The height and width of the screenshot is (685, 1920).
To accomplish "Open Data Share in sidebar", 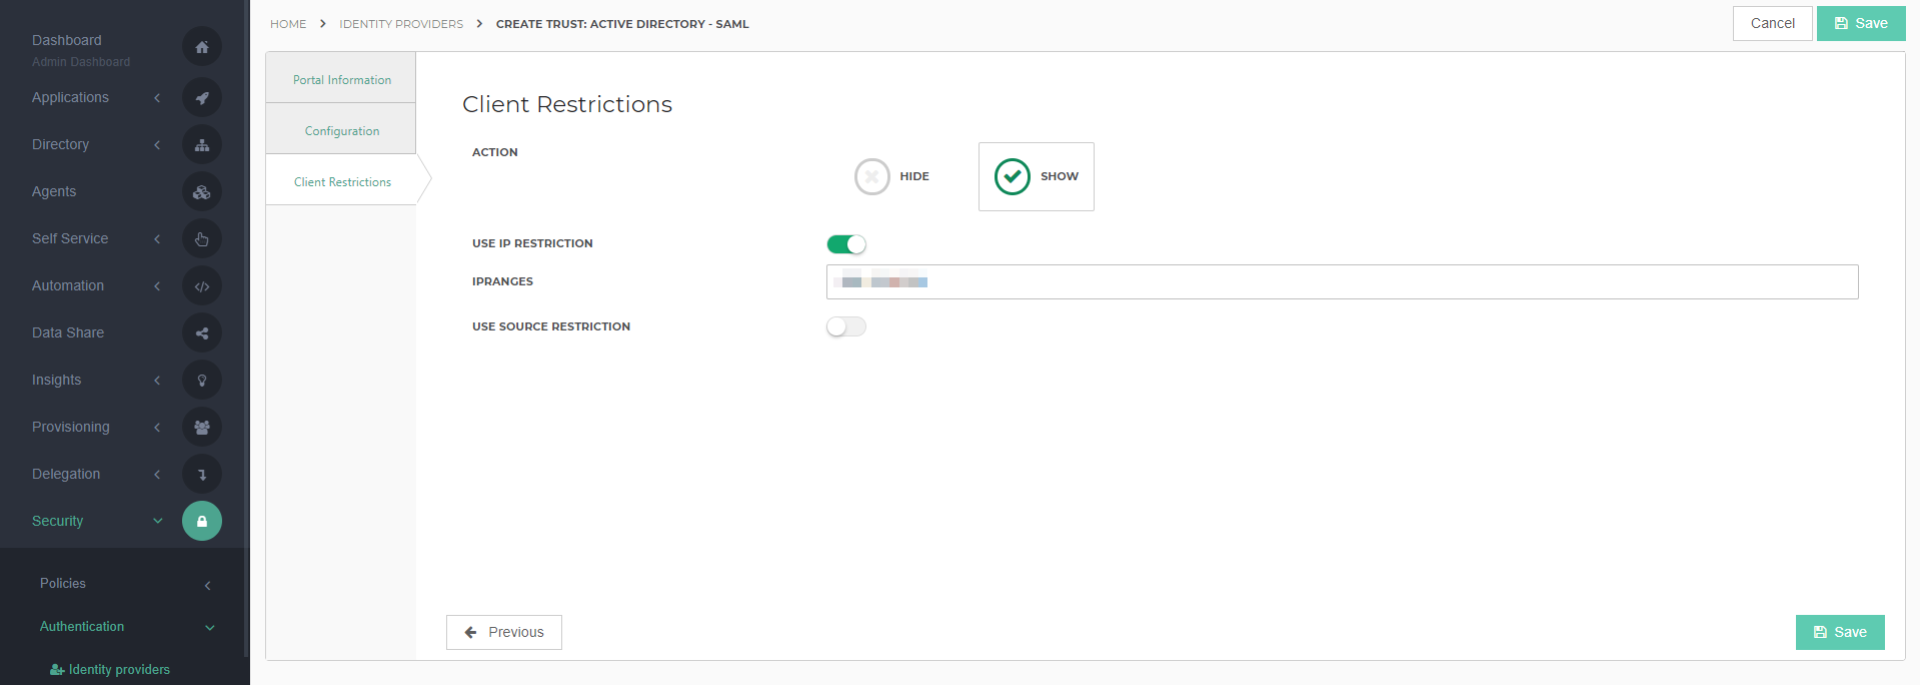I will 68,332.
